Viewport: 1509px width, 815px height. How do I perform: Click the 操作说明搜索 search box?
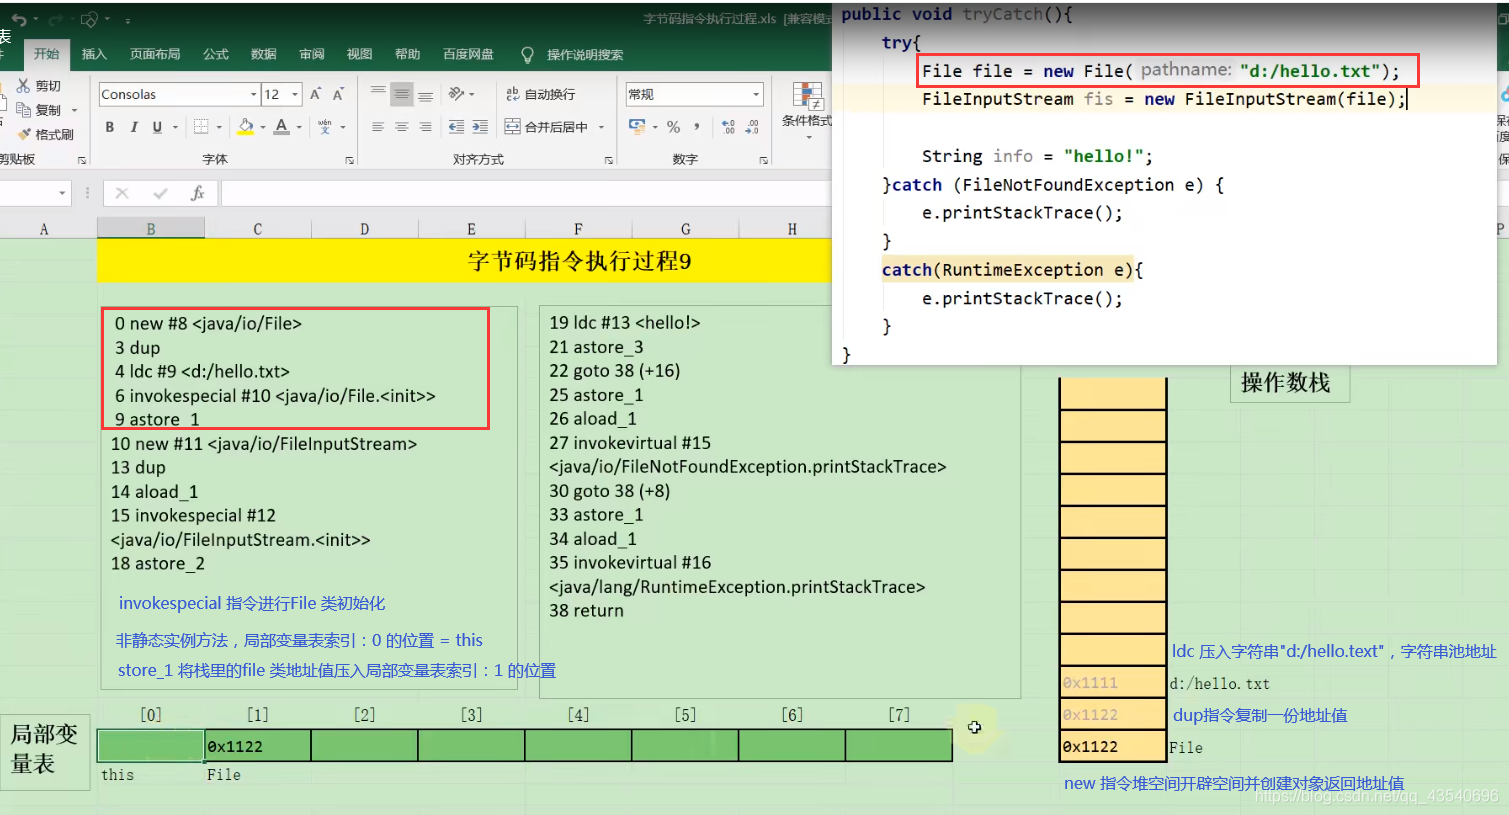pyautogui.click(x=585, y=55)
